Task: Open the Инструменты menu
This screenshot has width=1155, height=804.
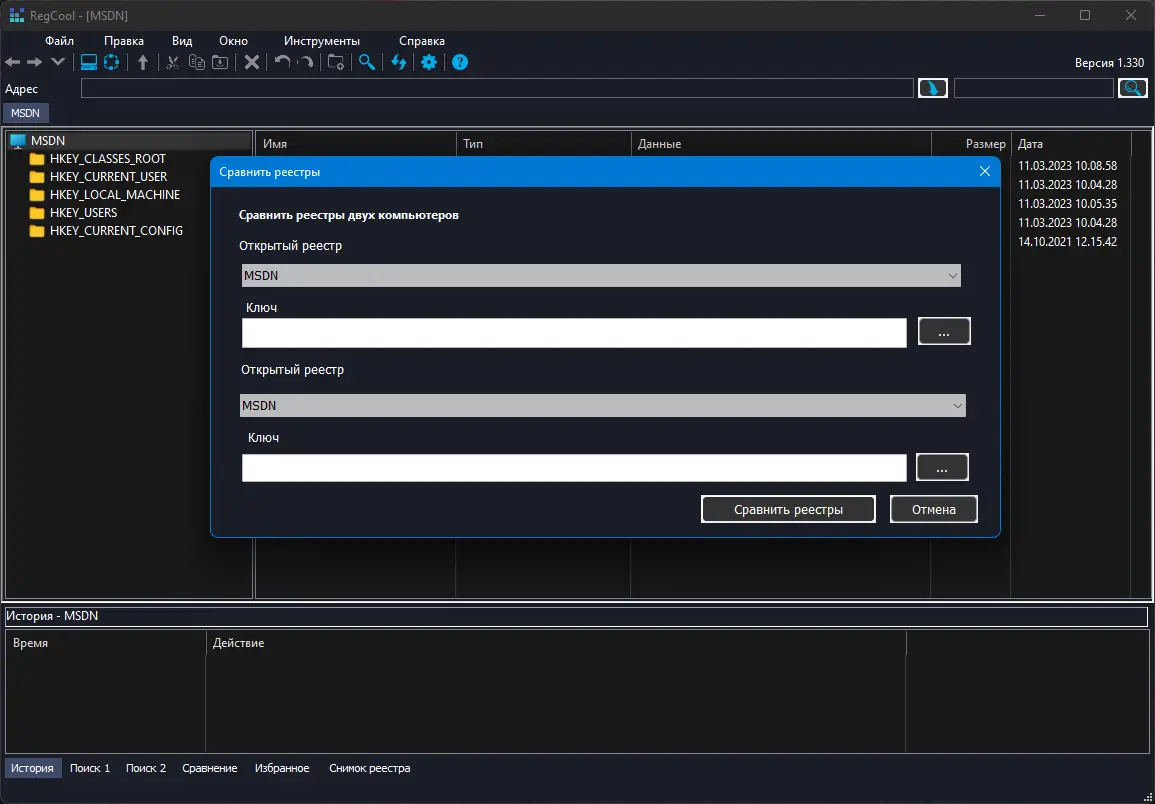Action: point(321,41)
